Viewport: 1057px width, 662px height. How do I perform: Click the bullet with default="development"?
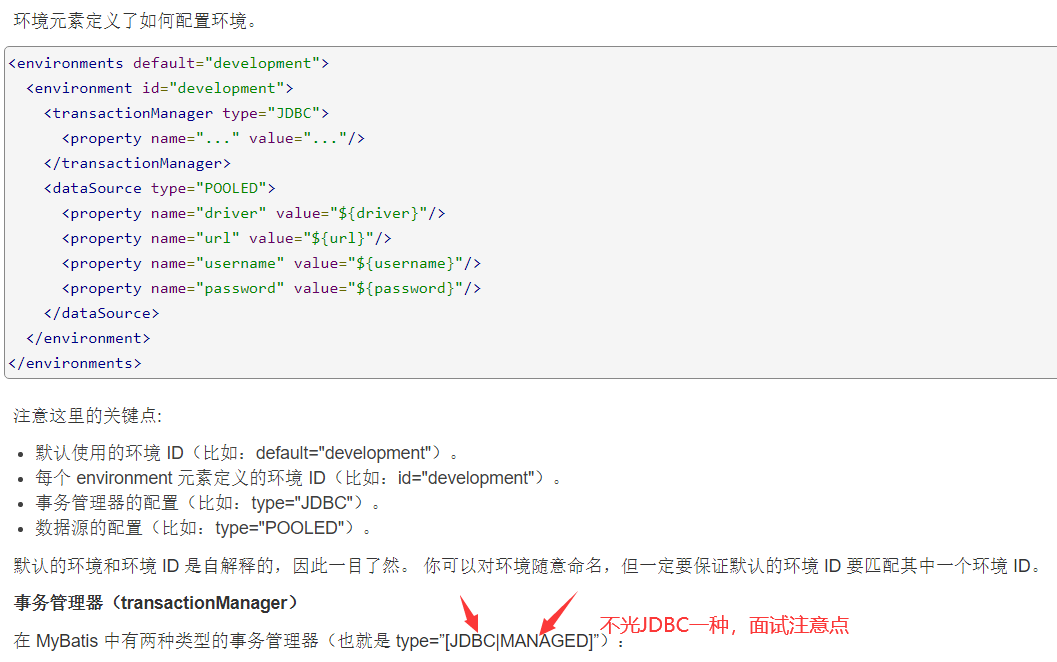[x=247, y=453]
